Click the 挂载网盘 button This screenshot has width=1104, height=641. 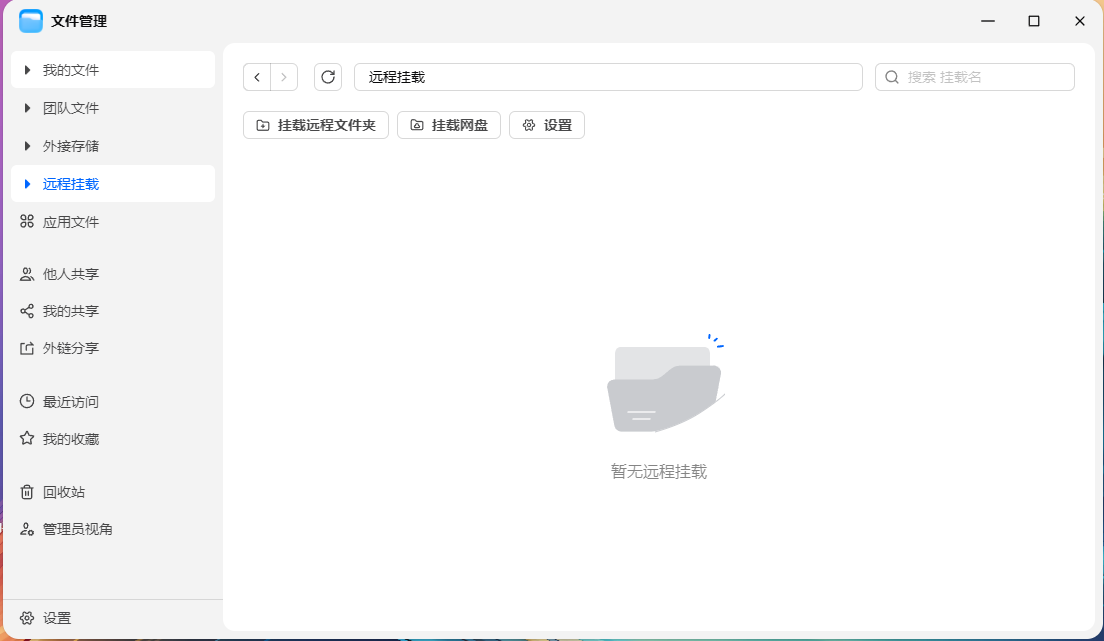[449, 125]
